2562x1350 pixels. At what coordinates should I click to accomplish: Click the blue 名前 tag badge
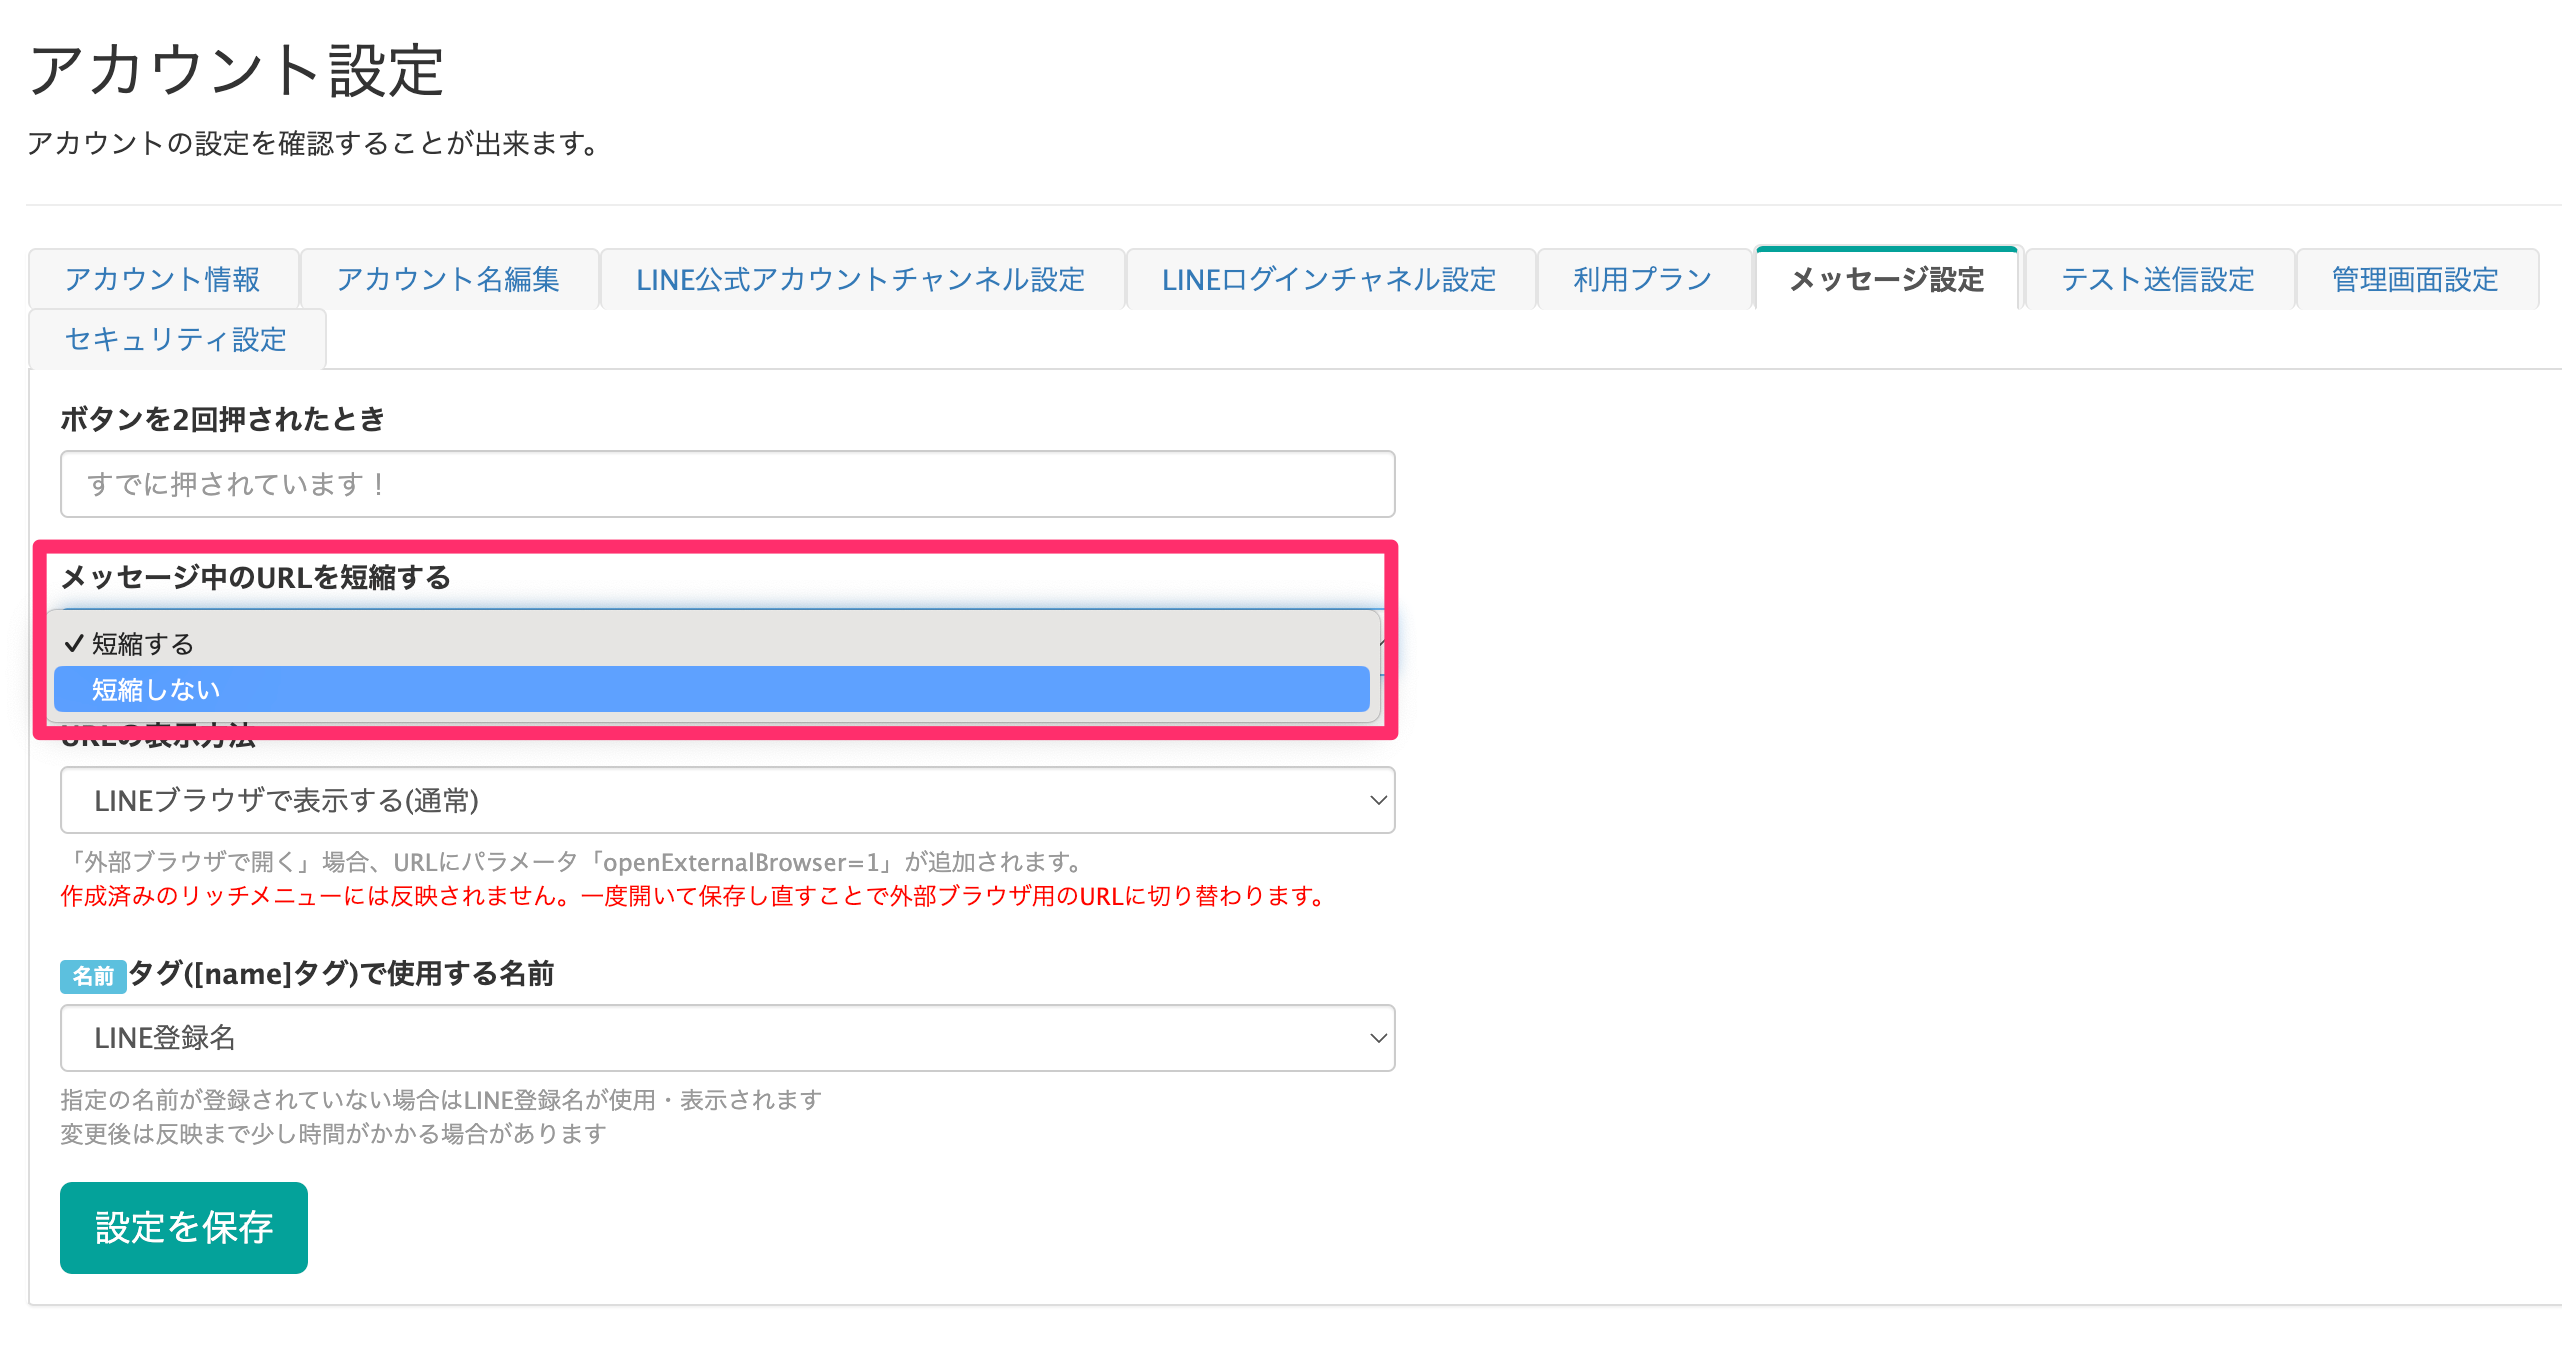coord(93,976)
